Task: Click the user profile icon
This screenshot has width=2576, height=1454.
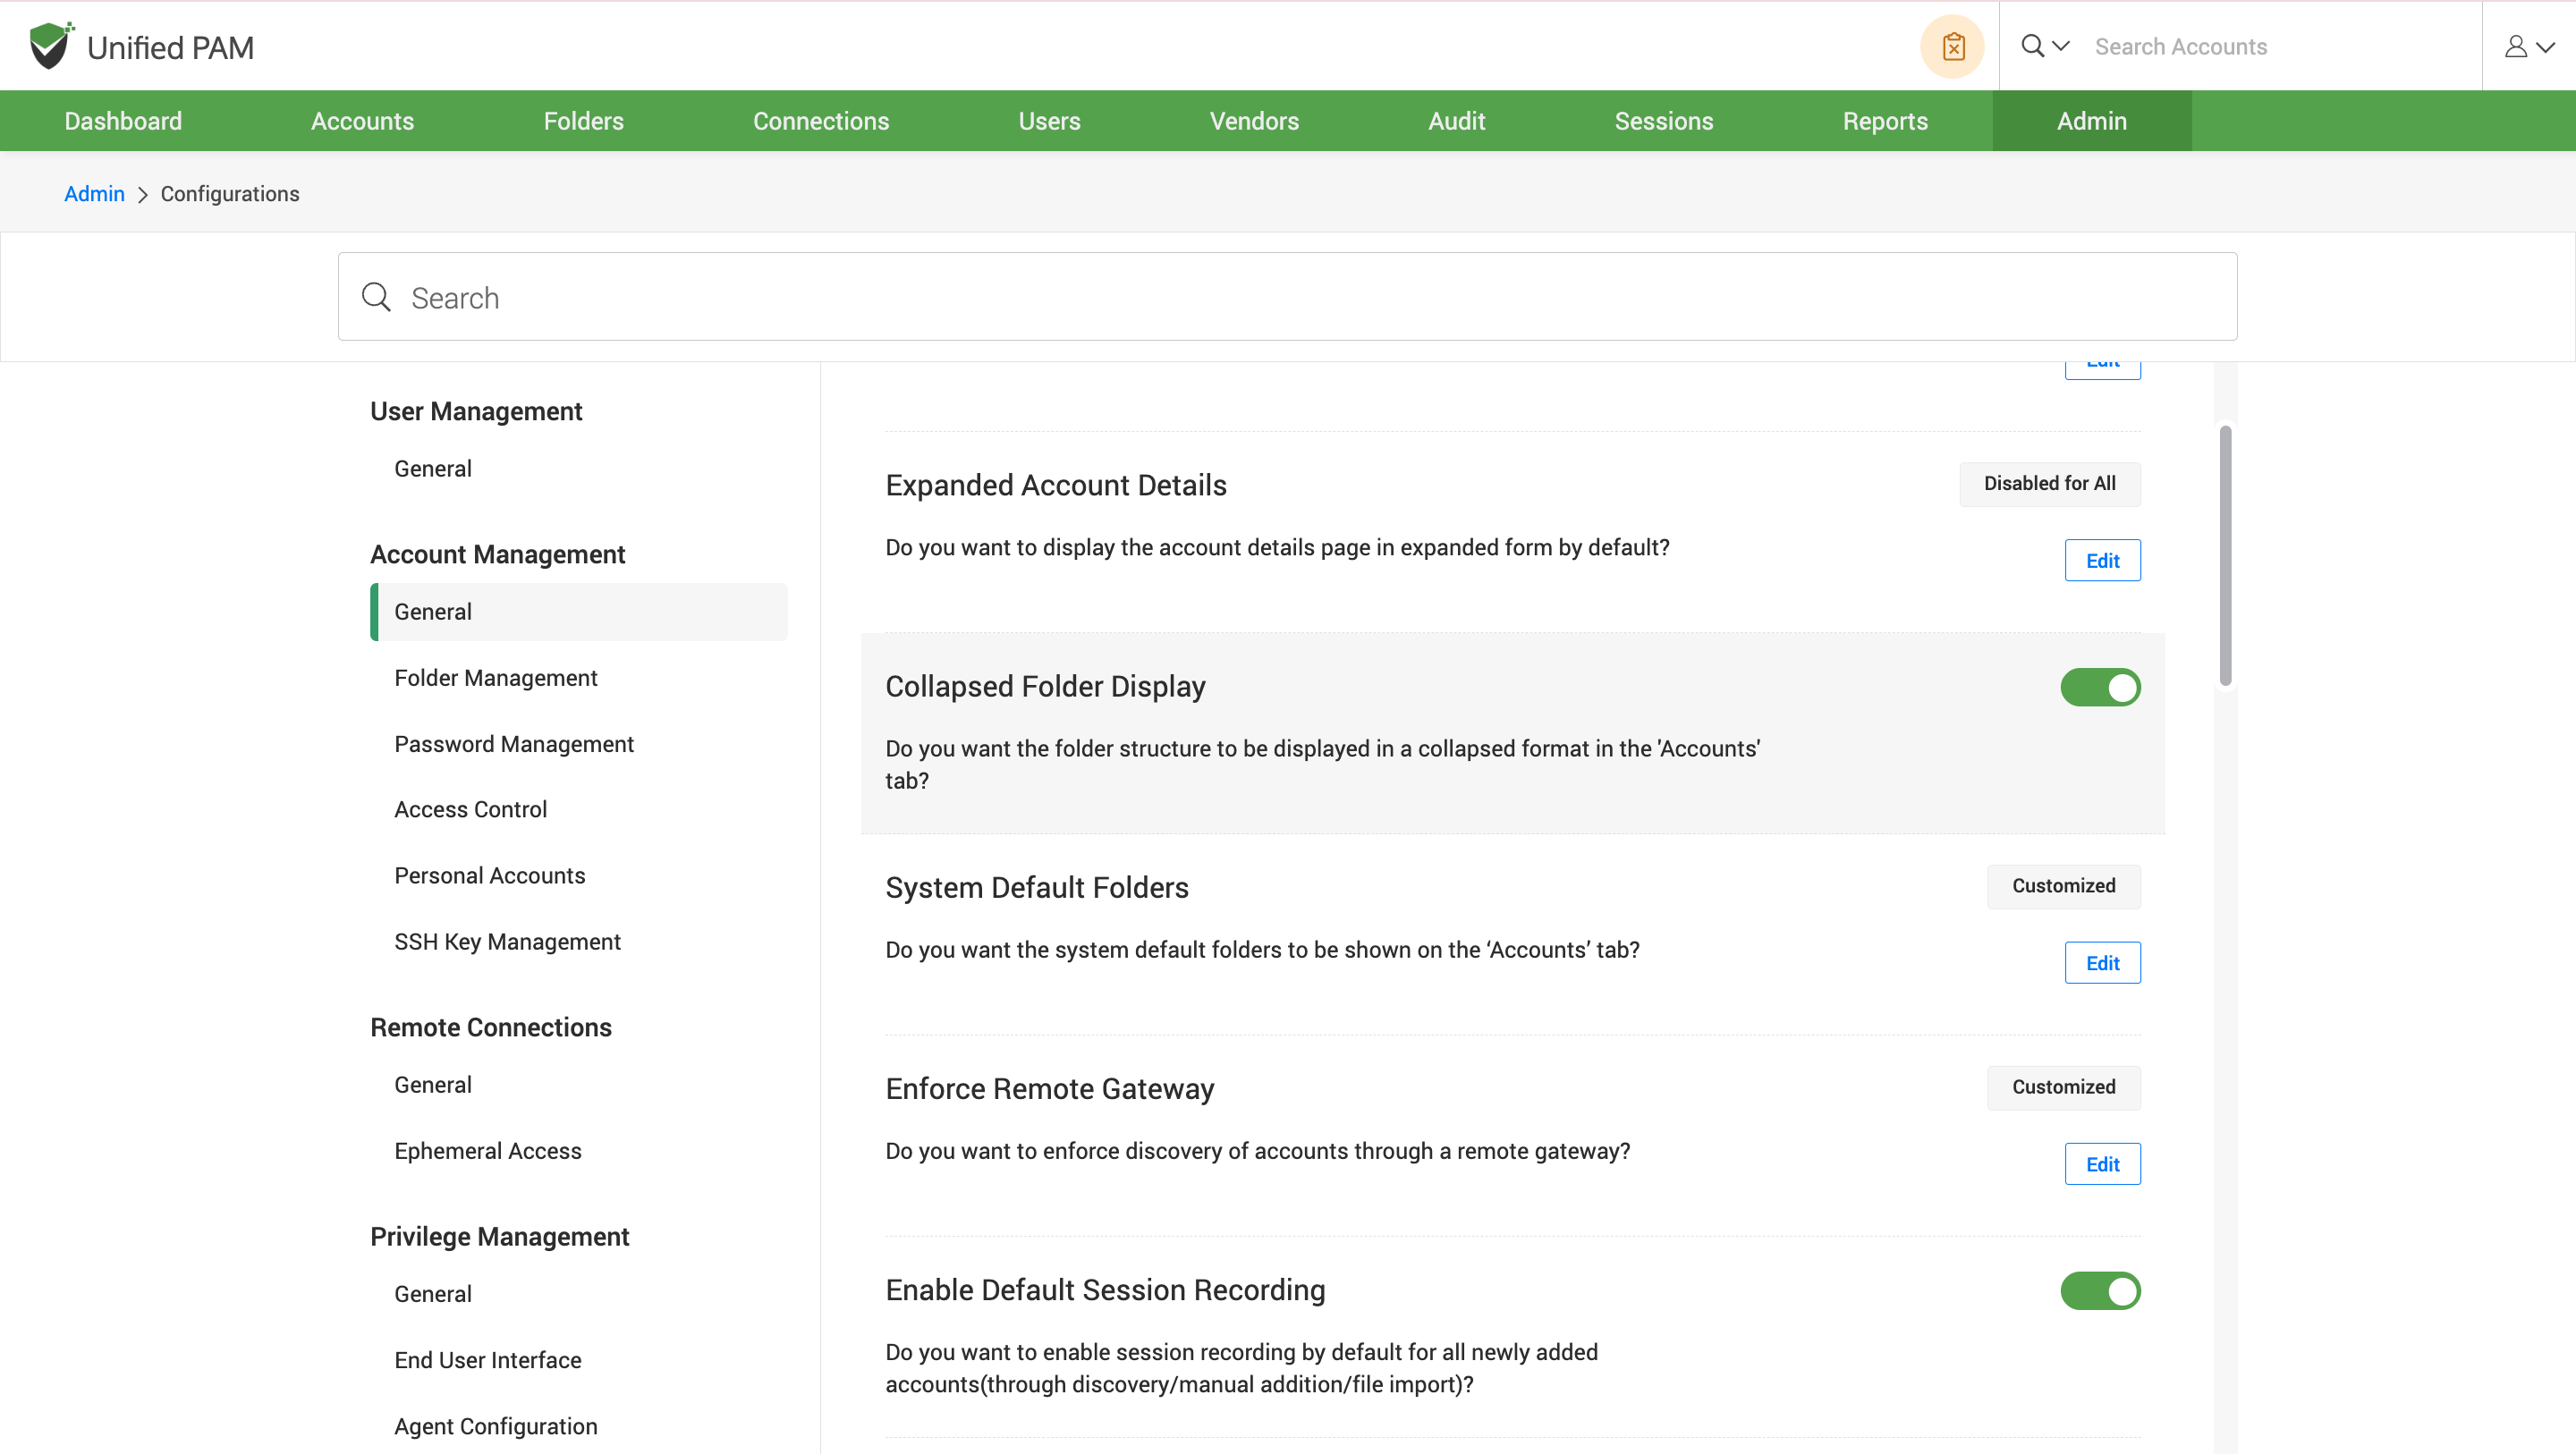Action: tap(2515, 46)
